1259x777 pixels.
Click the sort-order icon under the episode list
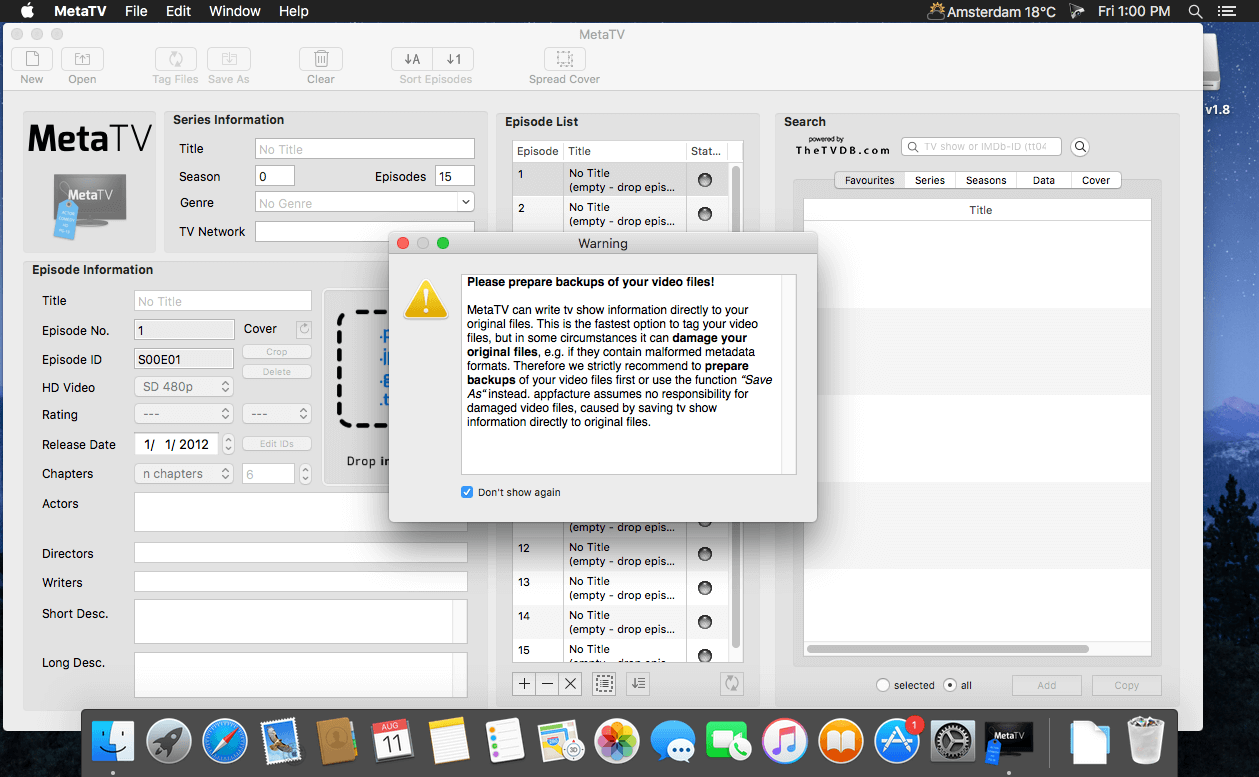click(639, 684)
